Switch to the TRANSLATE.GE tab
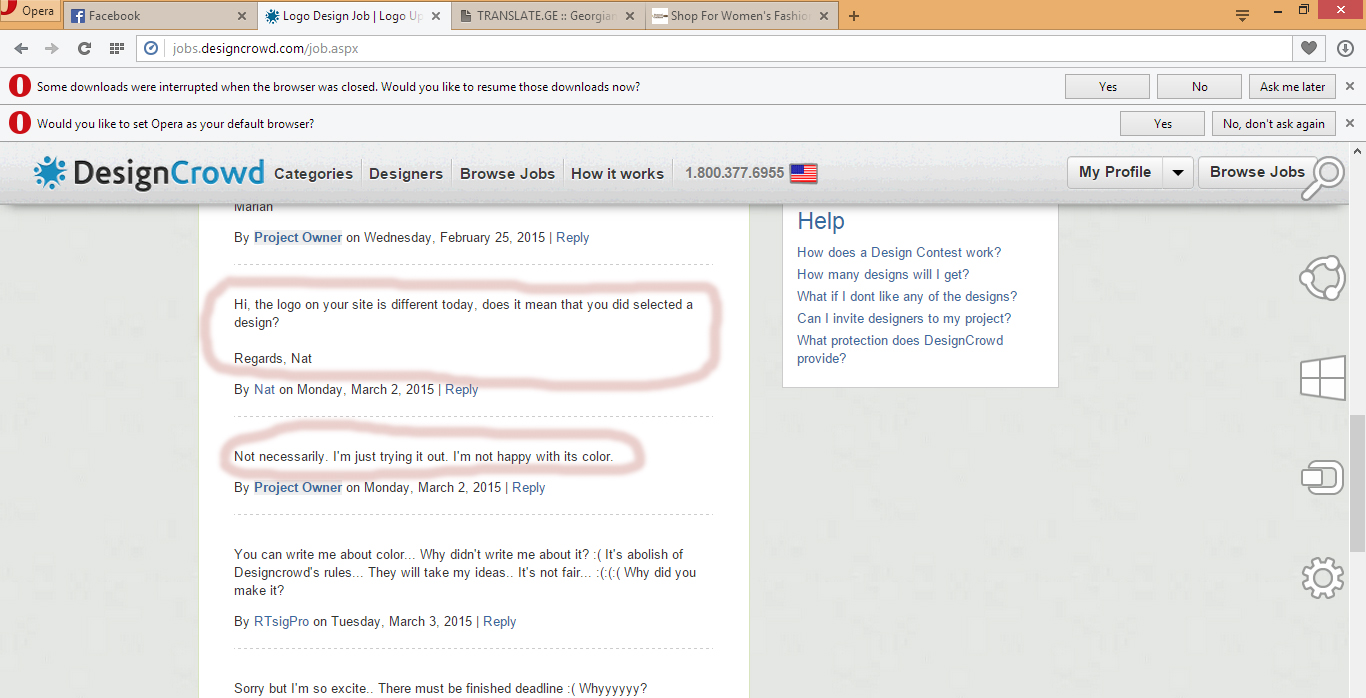Screen dimensions: 1366x698 pyautogui.click(x=547, y=16)
